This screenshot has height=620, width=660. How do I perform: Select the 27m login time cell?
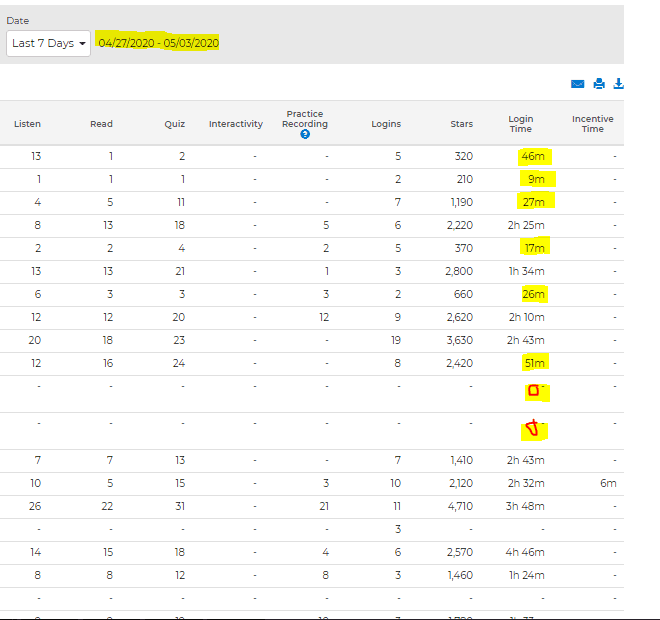point(534,202)
